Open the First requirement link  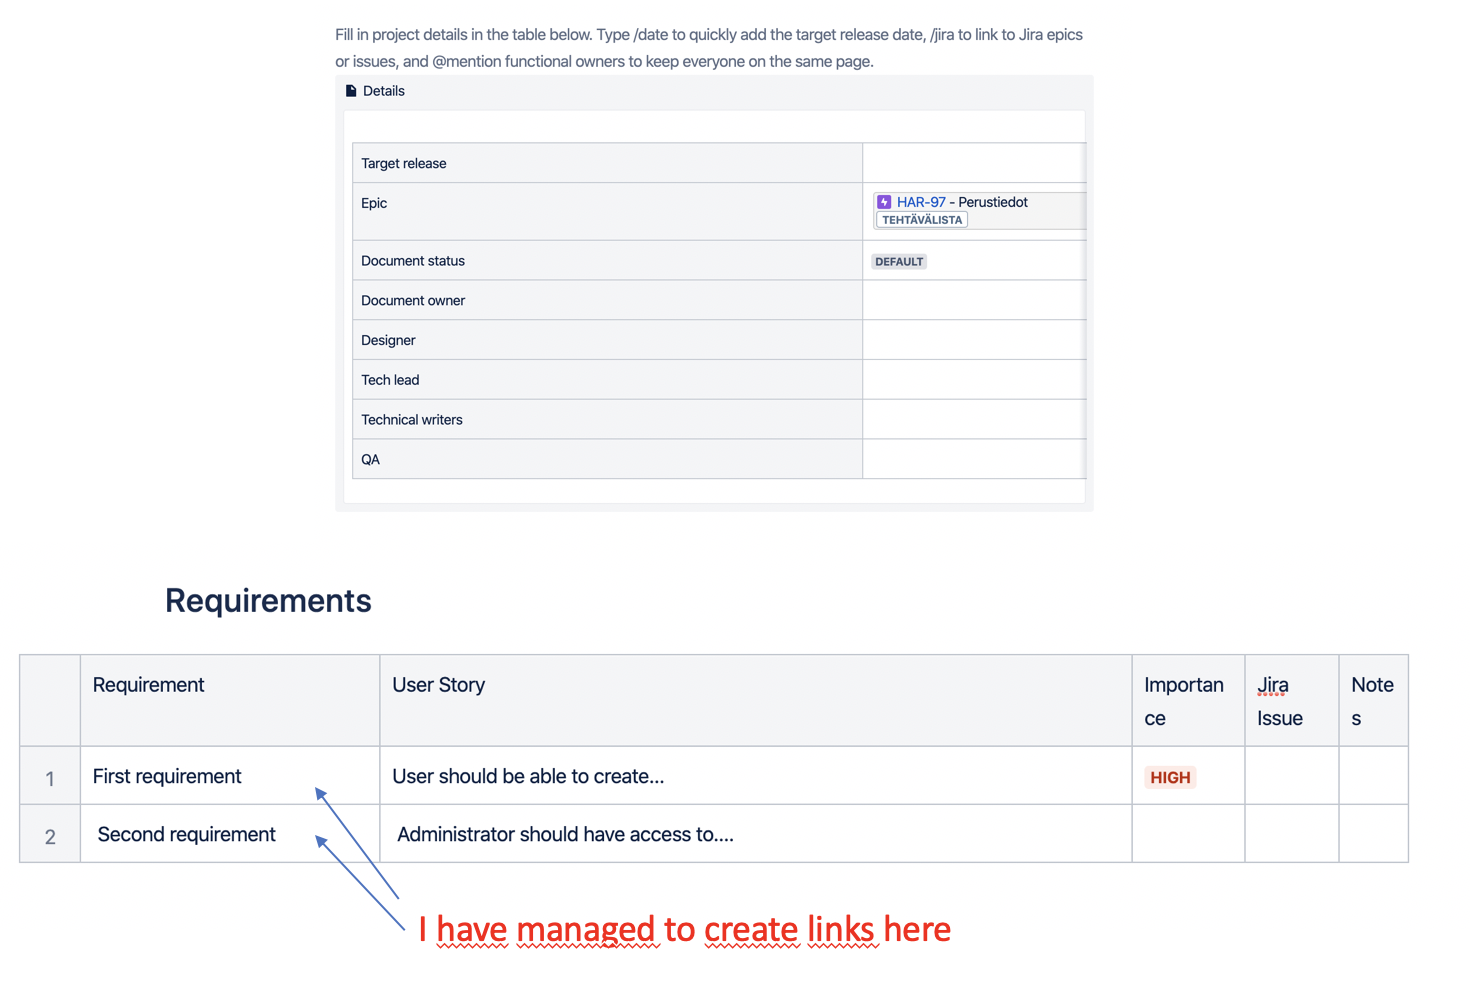point(167,776)
